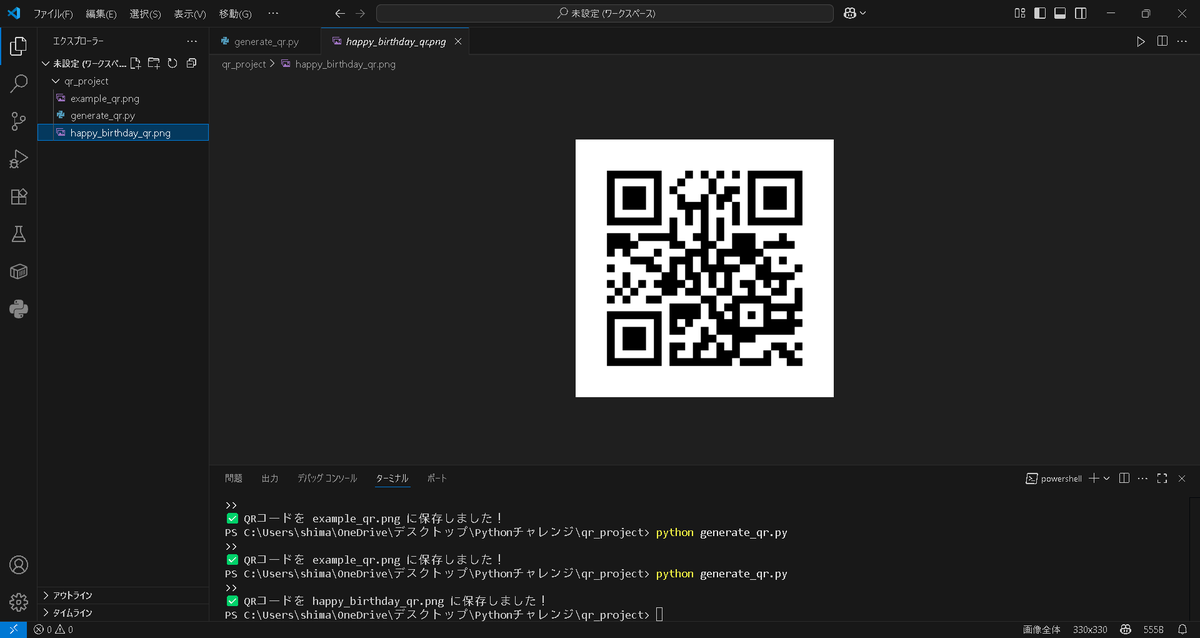Go back with the left arrow

coord(340,14)
